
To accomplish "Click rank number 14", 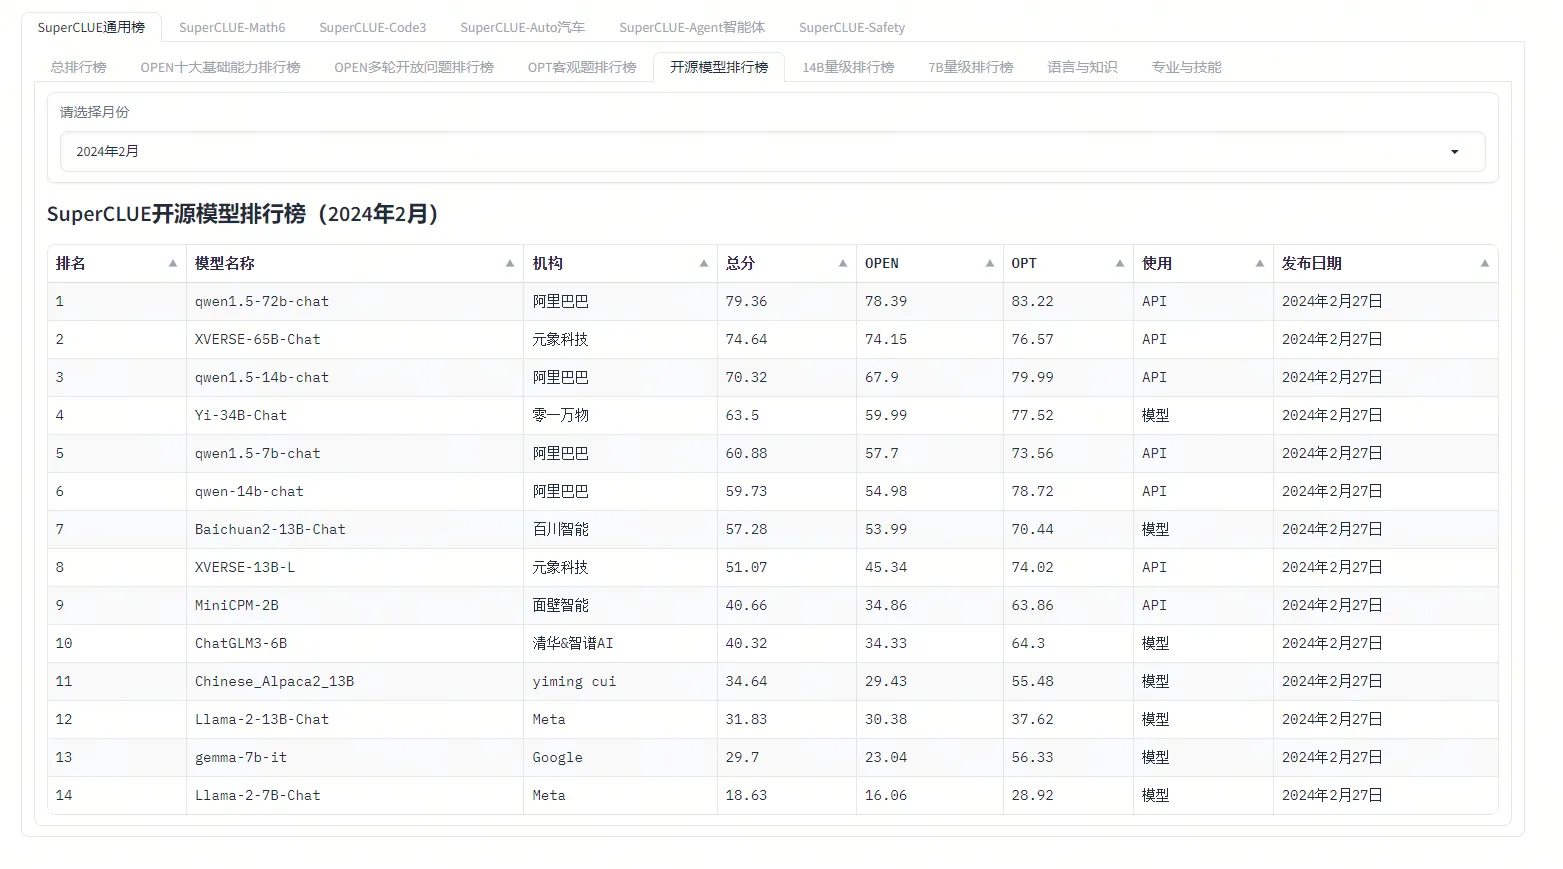I will click(64, 795).
